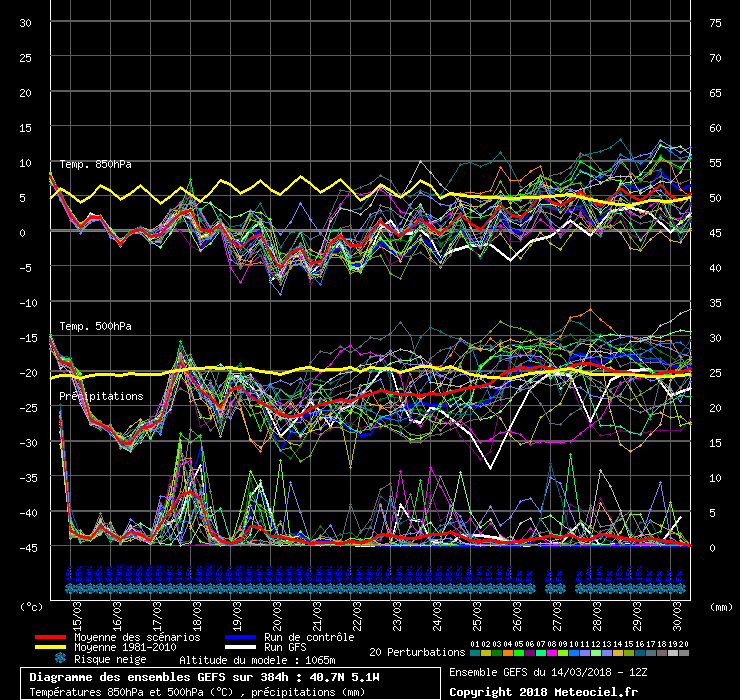Select the light gray perturbation 19 swatch
Viewport: 740px width, 700px height.
[673, 653]
